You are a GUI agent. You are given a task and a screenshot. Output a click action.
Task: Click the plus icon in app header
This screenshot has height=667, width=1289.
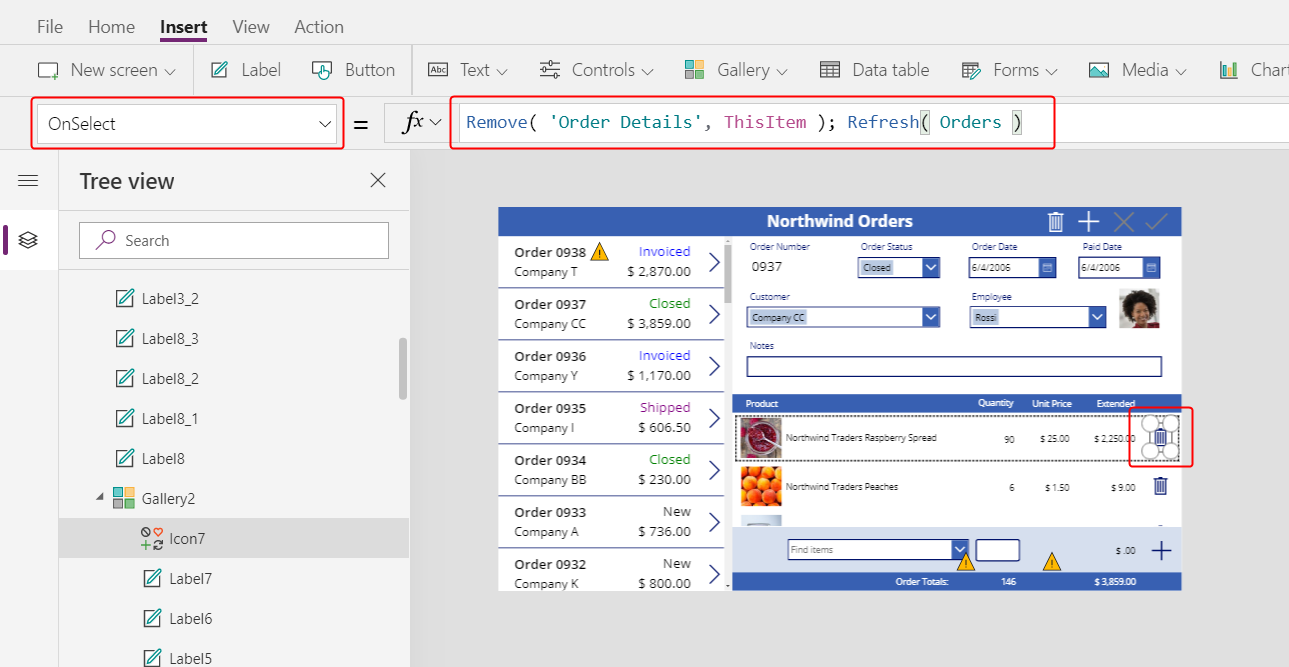(x=1089, y=221)
